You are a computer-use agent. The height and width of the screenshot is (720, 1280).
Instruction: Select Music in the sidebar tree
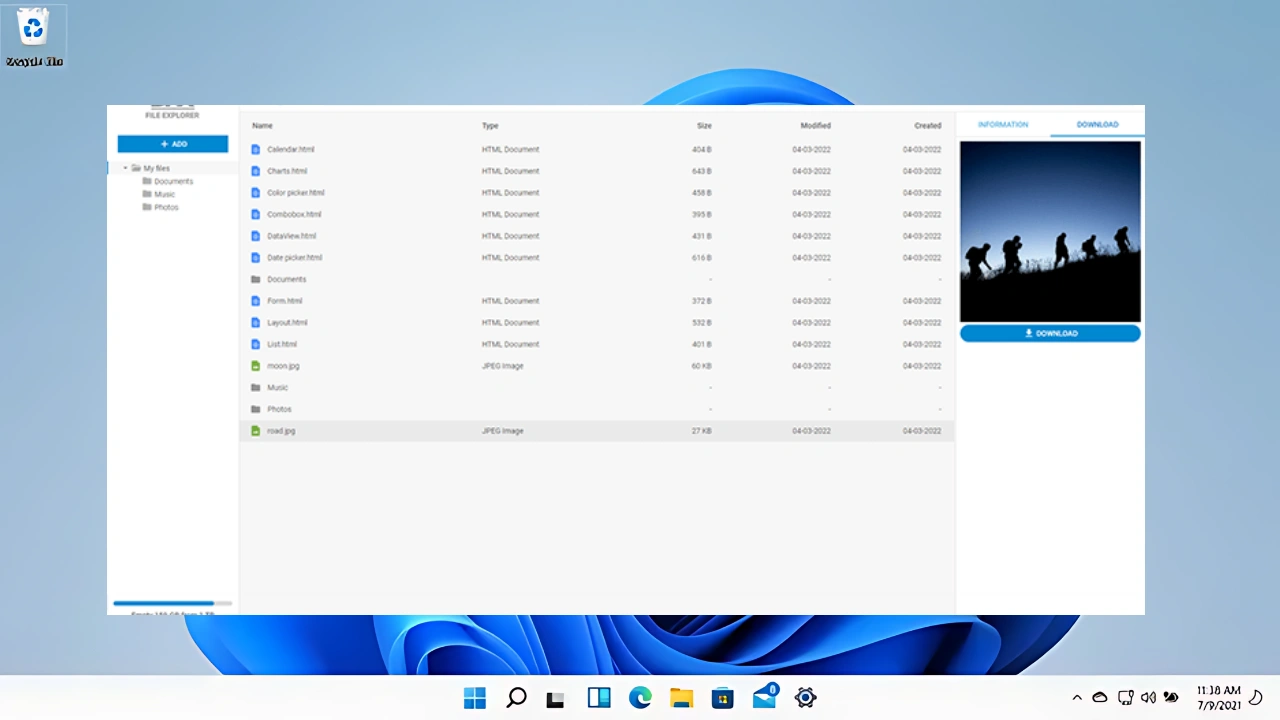pos(164,194)
